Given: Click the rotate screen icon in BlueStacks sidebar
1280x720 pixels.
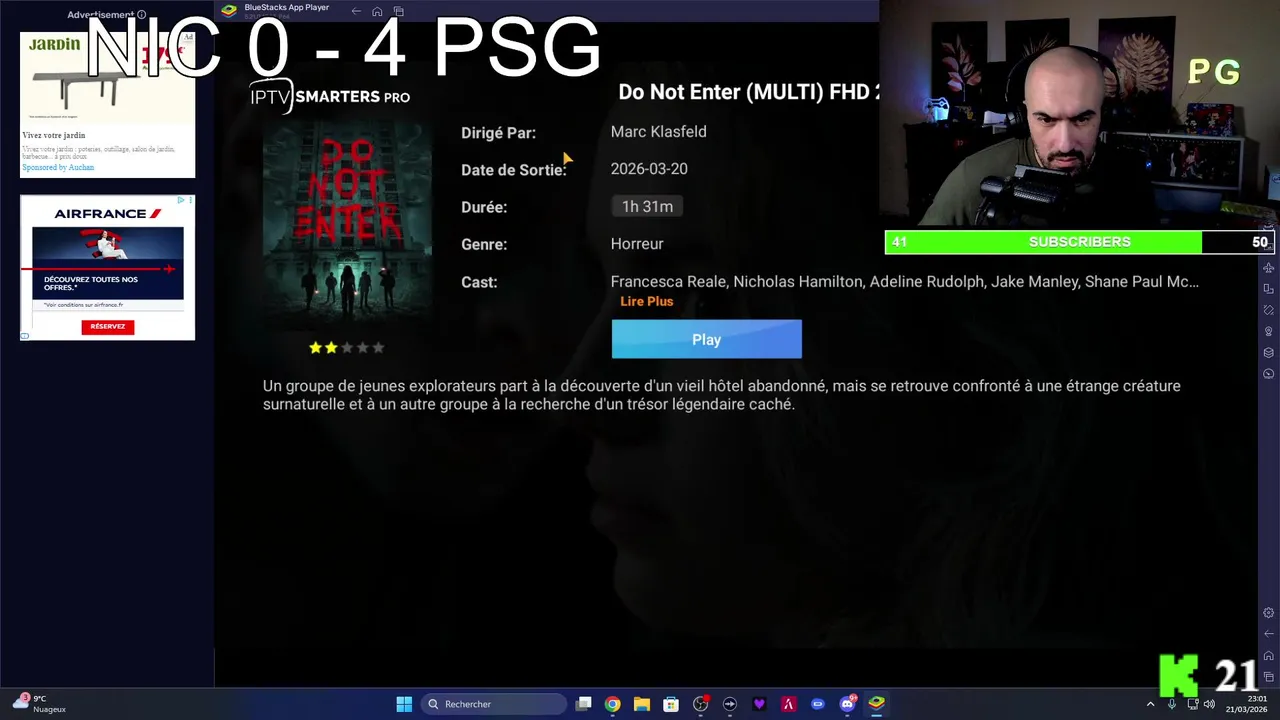Looking at the screenshot, I should click(x=1269, y=310).
